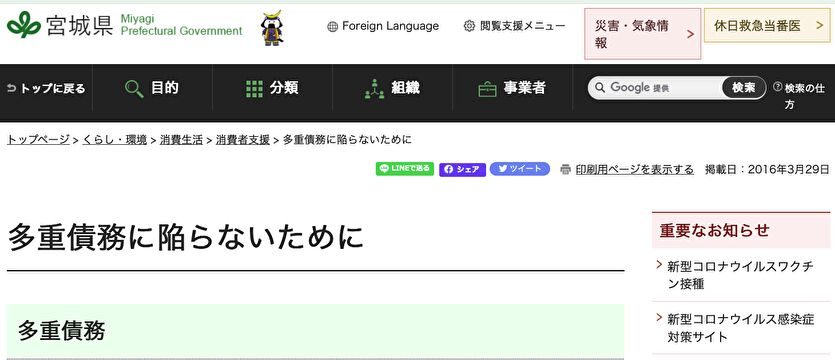Open 印刷用ページを表示する link

(x=635, y=169)
